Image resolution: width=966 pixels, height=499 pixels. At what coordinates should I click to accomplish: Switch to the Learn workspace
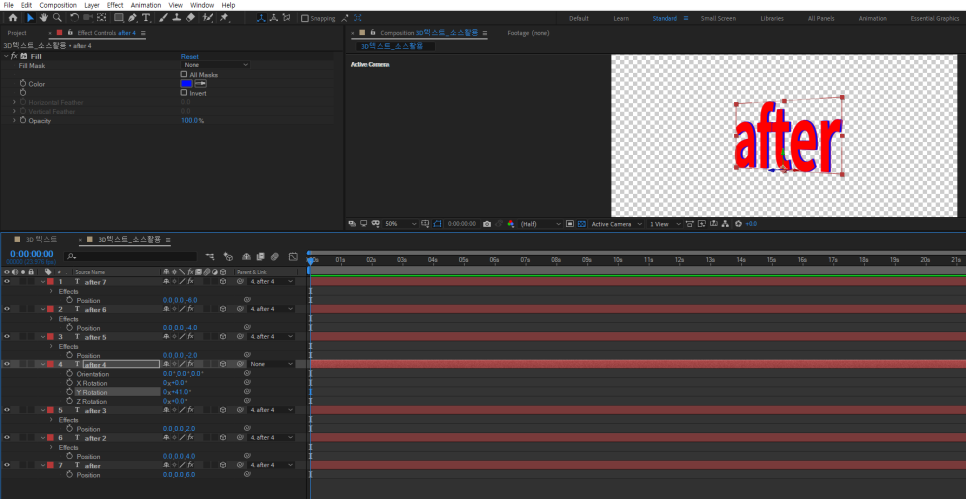pyautogui.click(x=621, y=18)
